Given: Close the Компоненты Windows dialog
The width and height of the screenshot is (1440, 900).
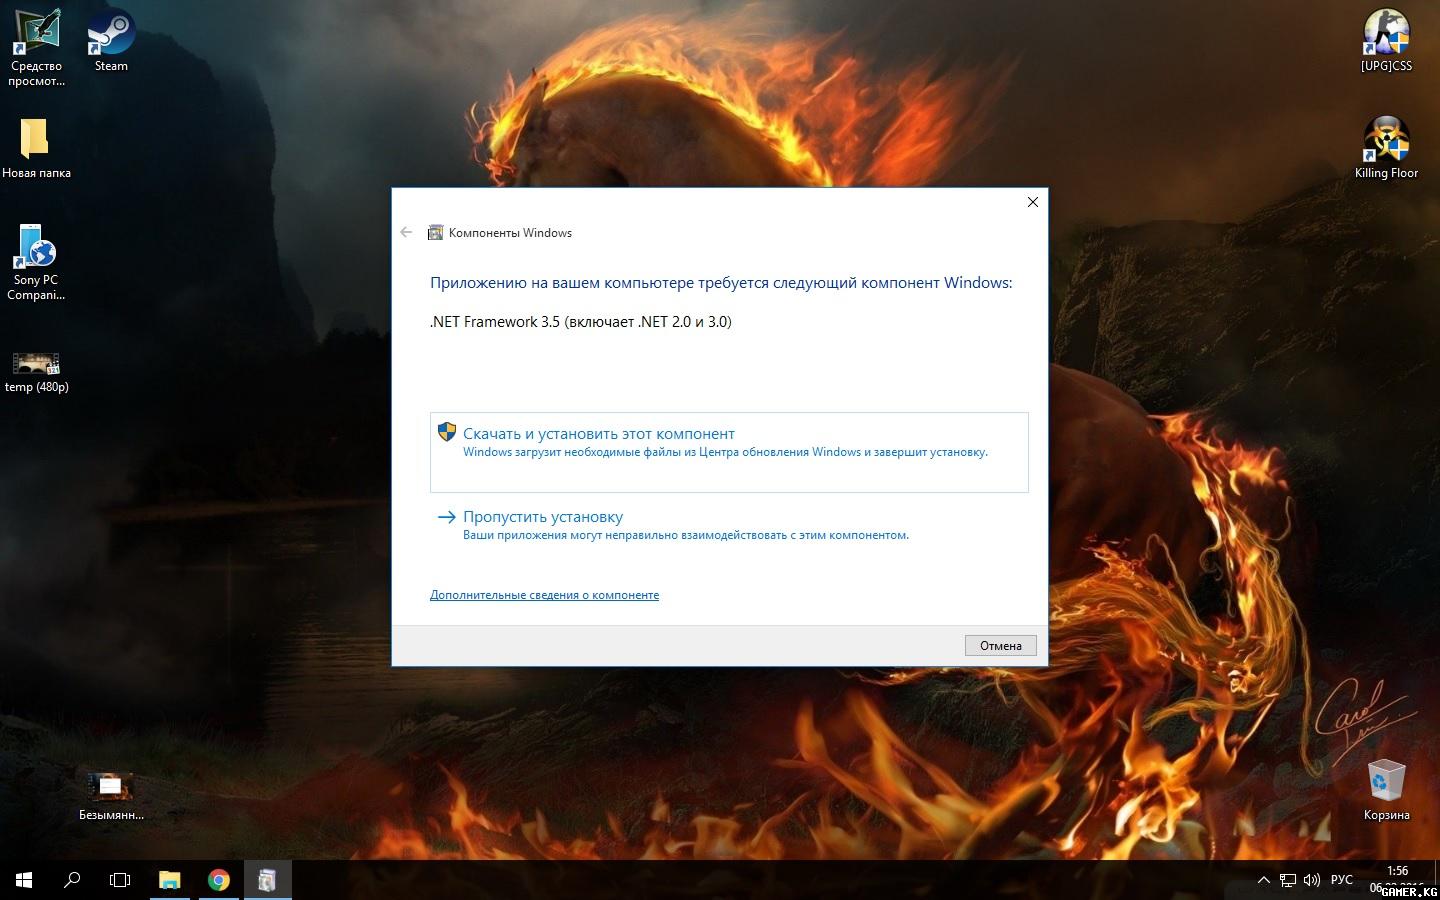Looking at the screenshot, I should tap(1032, 202).
